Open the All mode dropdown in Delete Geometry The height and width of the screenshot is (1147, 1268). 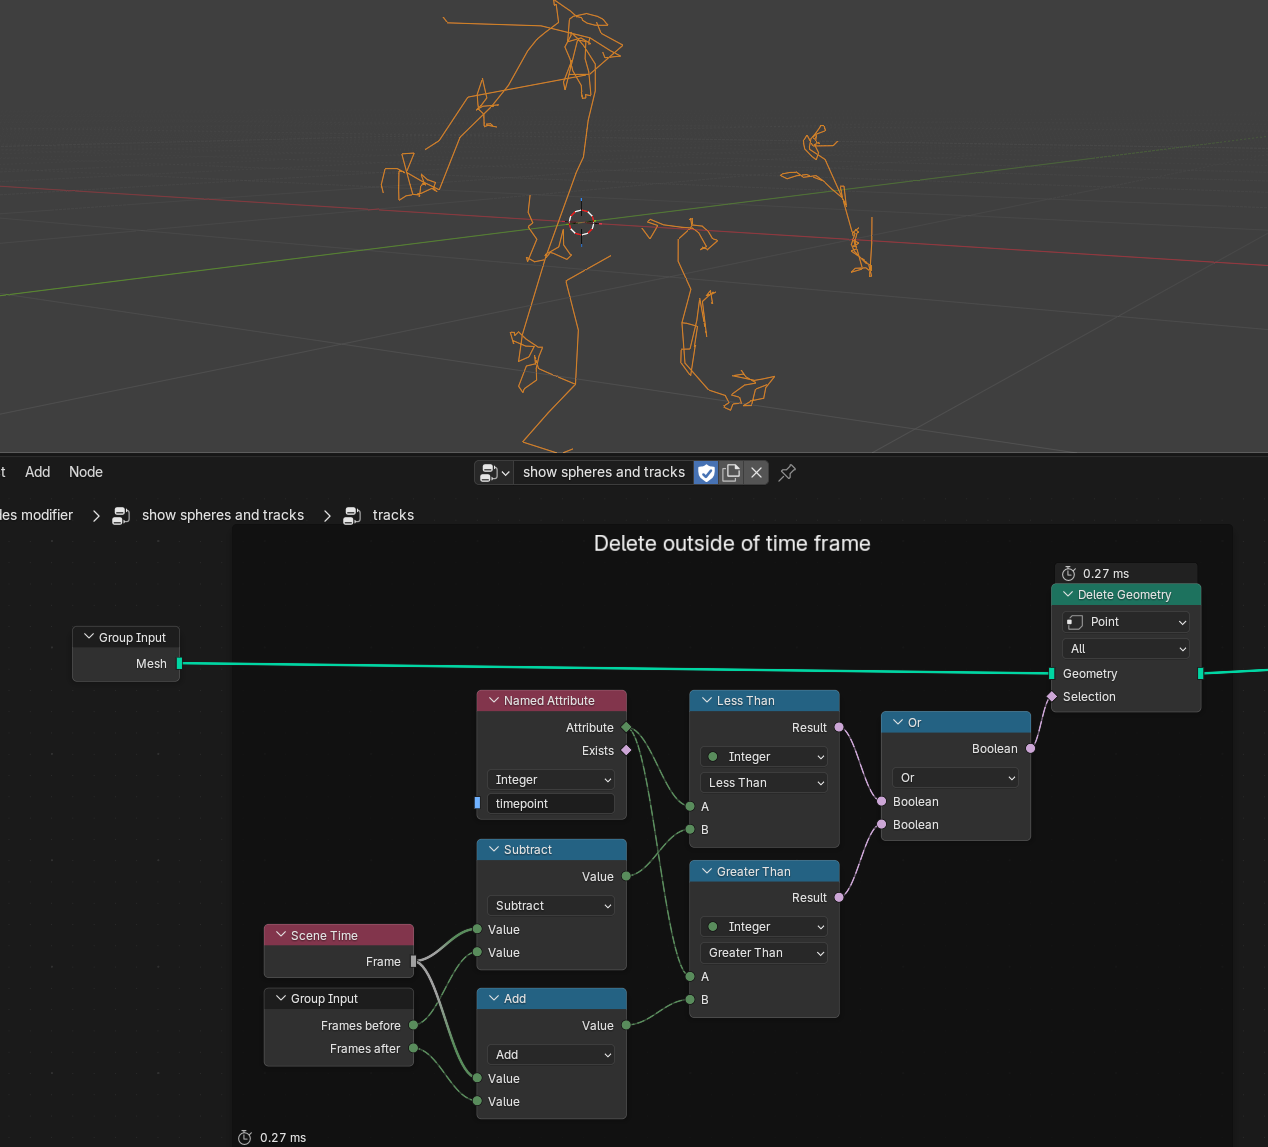[x=1125, y=649]
